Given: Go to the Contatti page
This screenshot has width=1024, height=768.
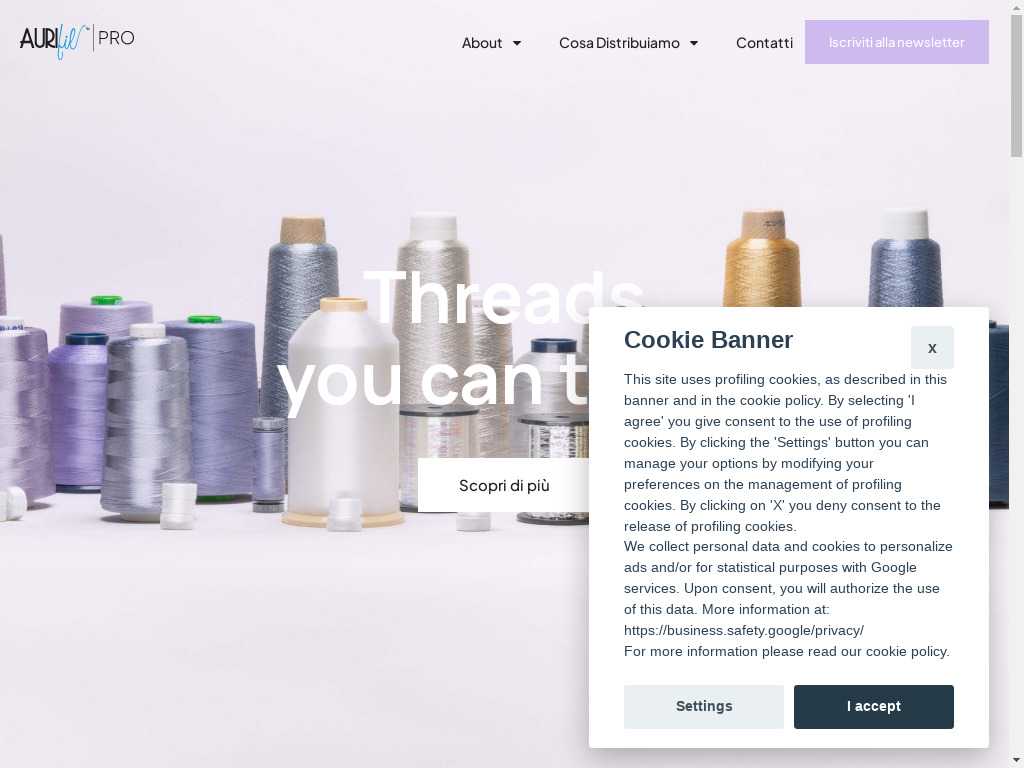Looking at the screenshot, I should [x=764, y=43].
